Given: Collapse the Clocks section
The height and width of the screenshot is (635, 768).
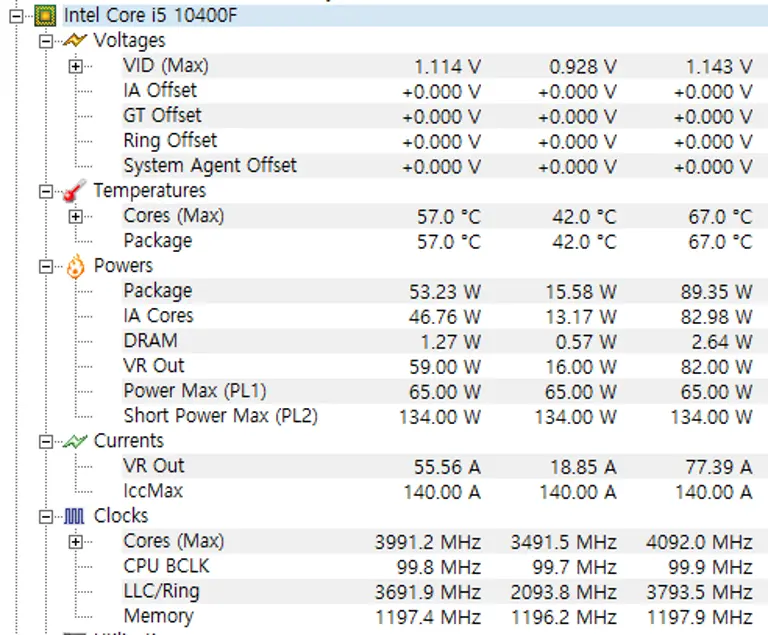Looking at the screenshot, I should [46, 516].
